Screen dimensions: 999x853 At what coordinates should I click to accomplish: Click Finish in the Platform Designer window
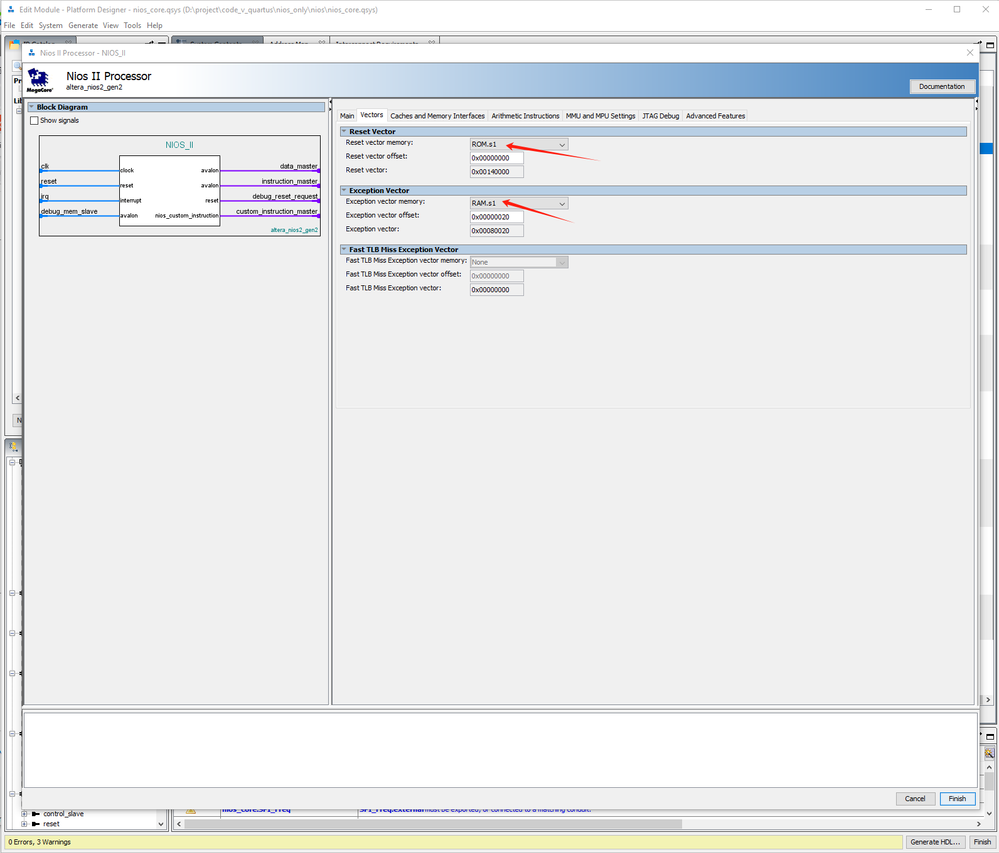coord(982,842)
